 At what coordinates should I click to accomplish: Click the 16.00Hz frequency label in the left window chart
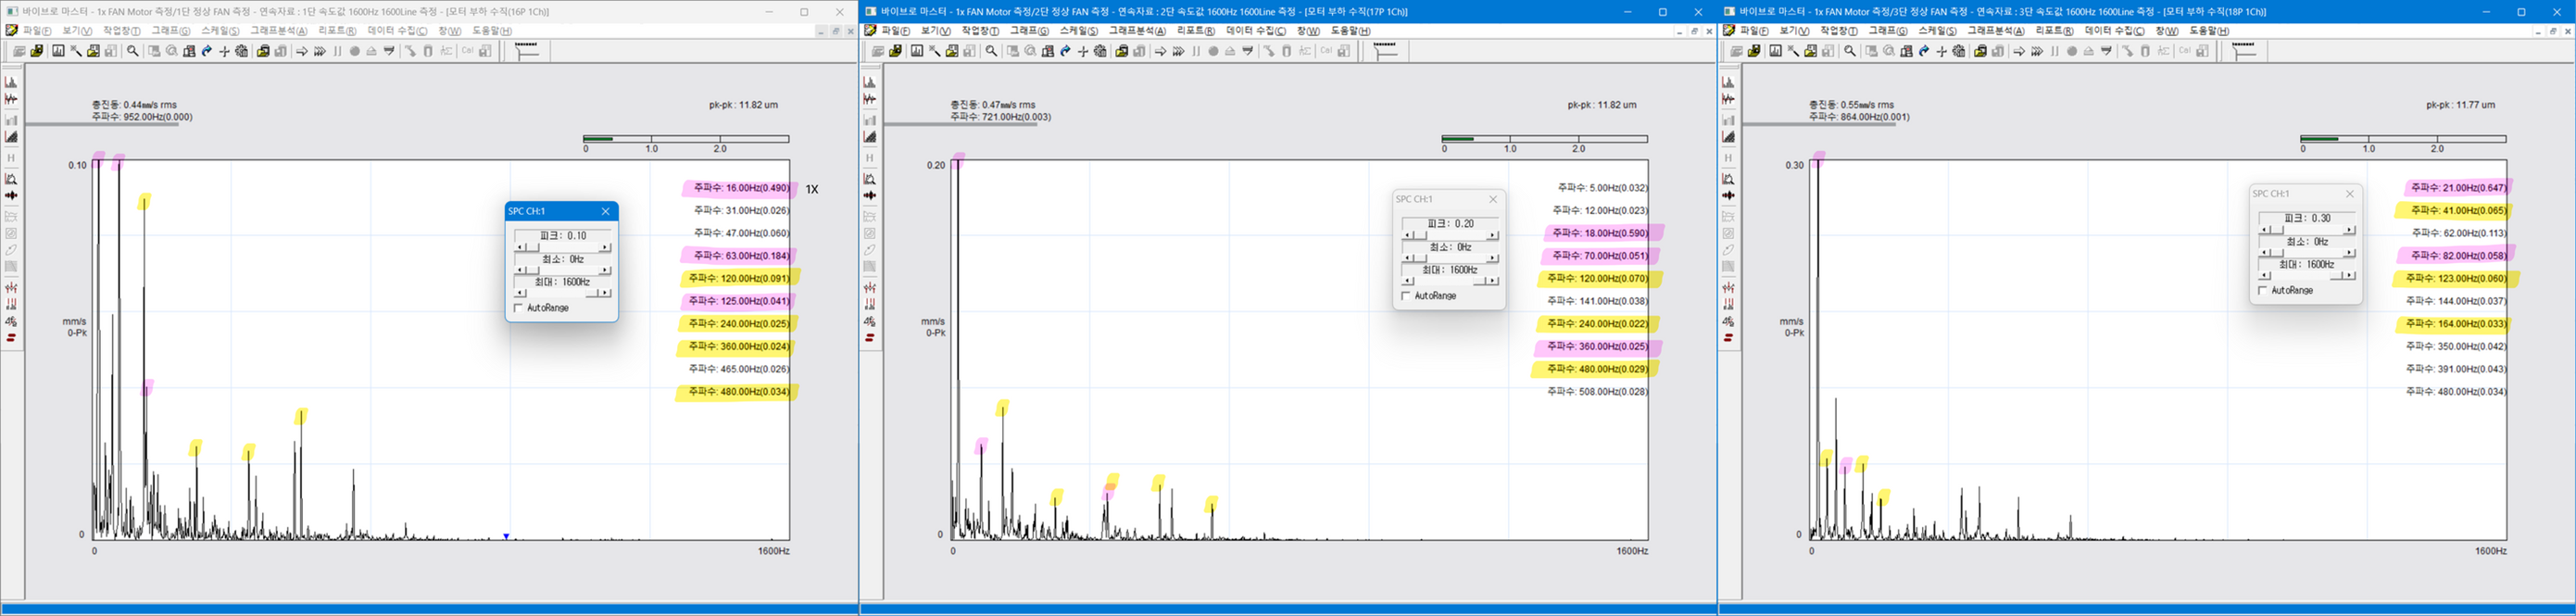click(x=740, y=188)
